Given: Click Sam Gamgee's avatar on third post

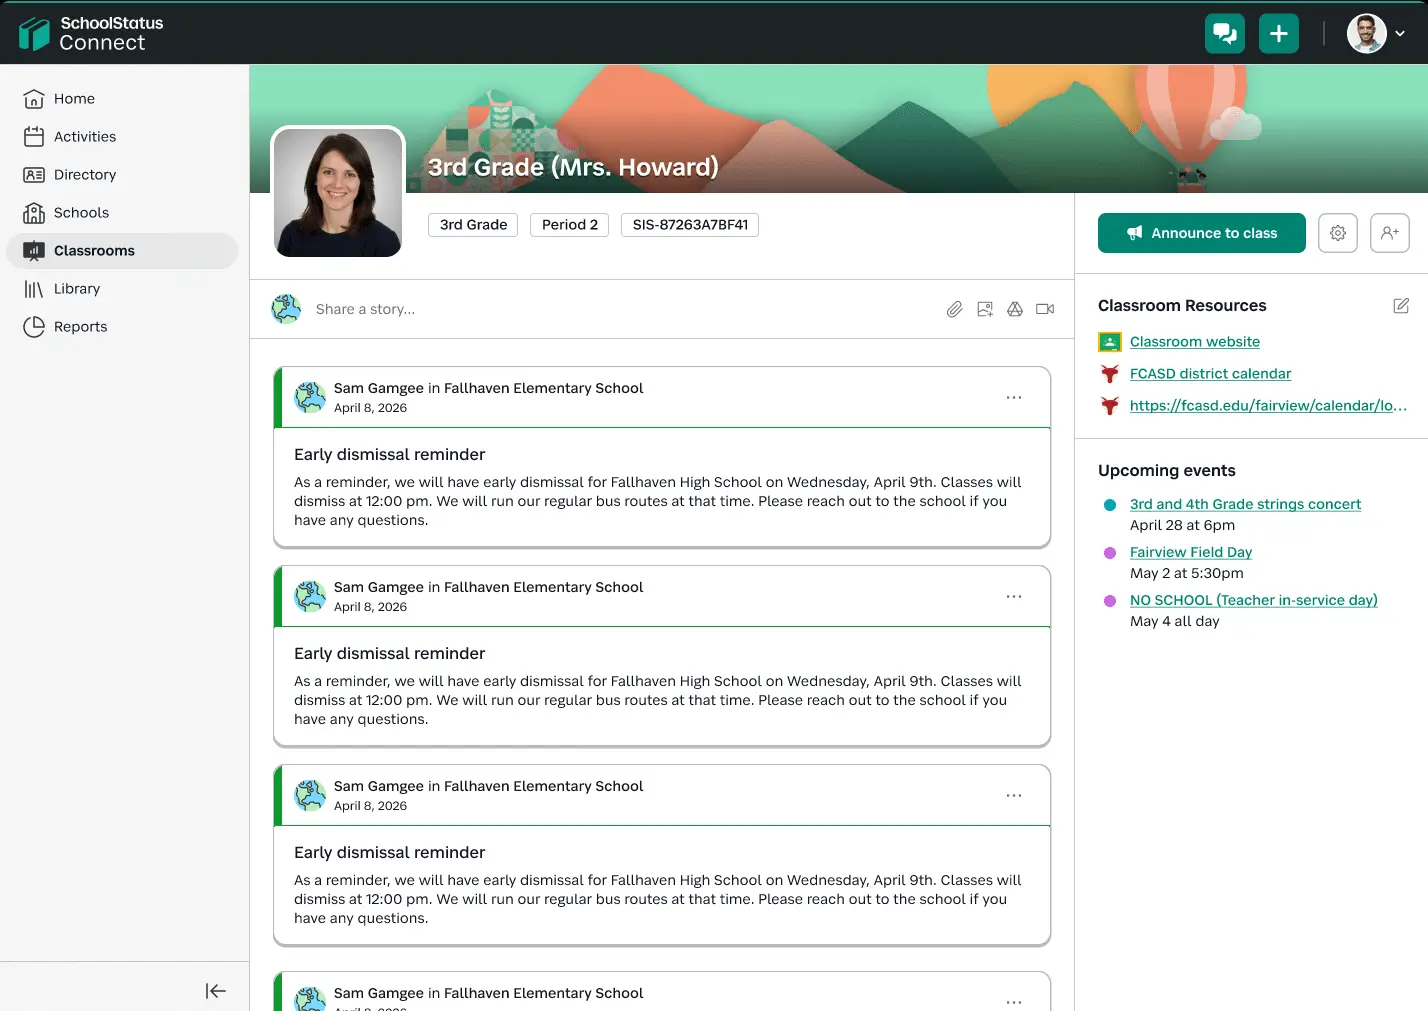Looking at the screenshot, I should pyautogui.click(x=310, y=796).
